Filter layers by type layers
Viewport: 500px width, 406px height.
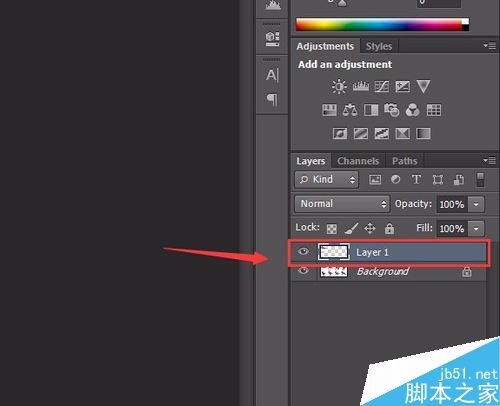click(x=416, y=180)
